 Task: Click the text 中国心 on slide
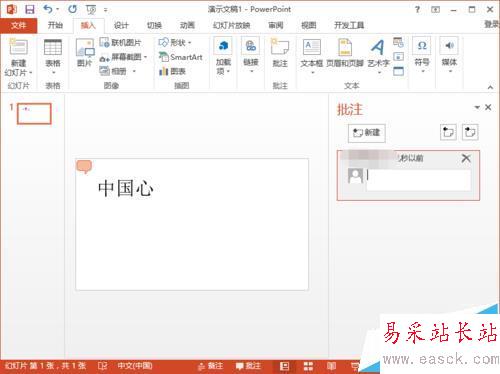coord(126,188)
